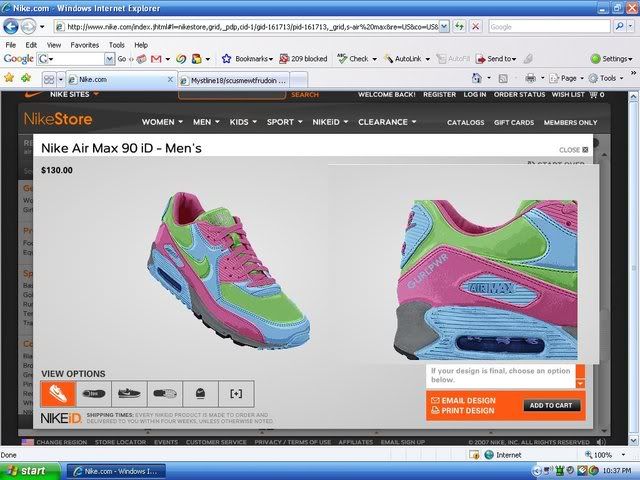This screenshot has width=640, height=480.
Task: Open the Clearance dropdown menu
Action: point(387,122)
